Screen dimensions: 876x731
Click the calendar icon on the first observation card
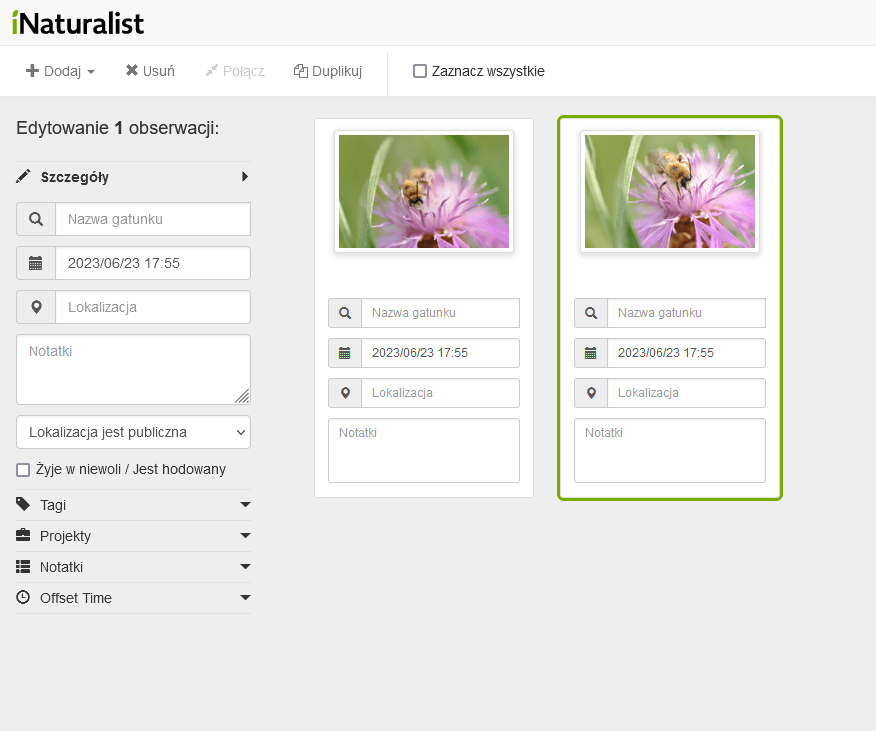pos(345,353)
